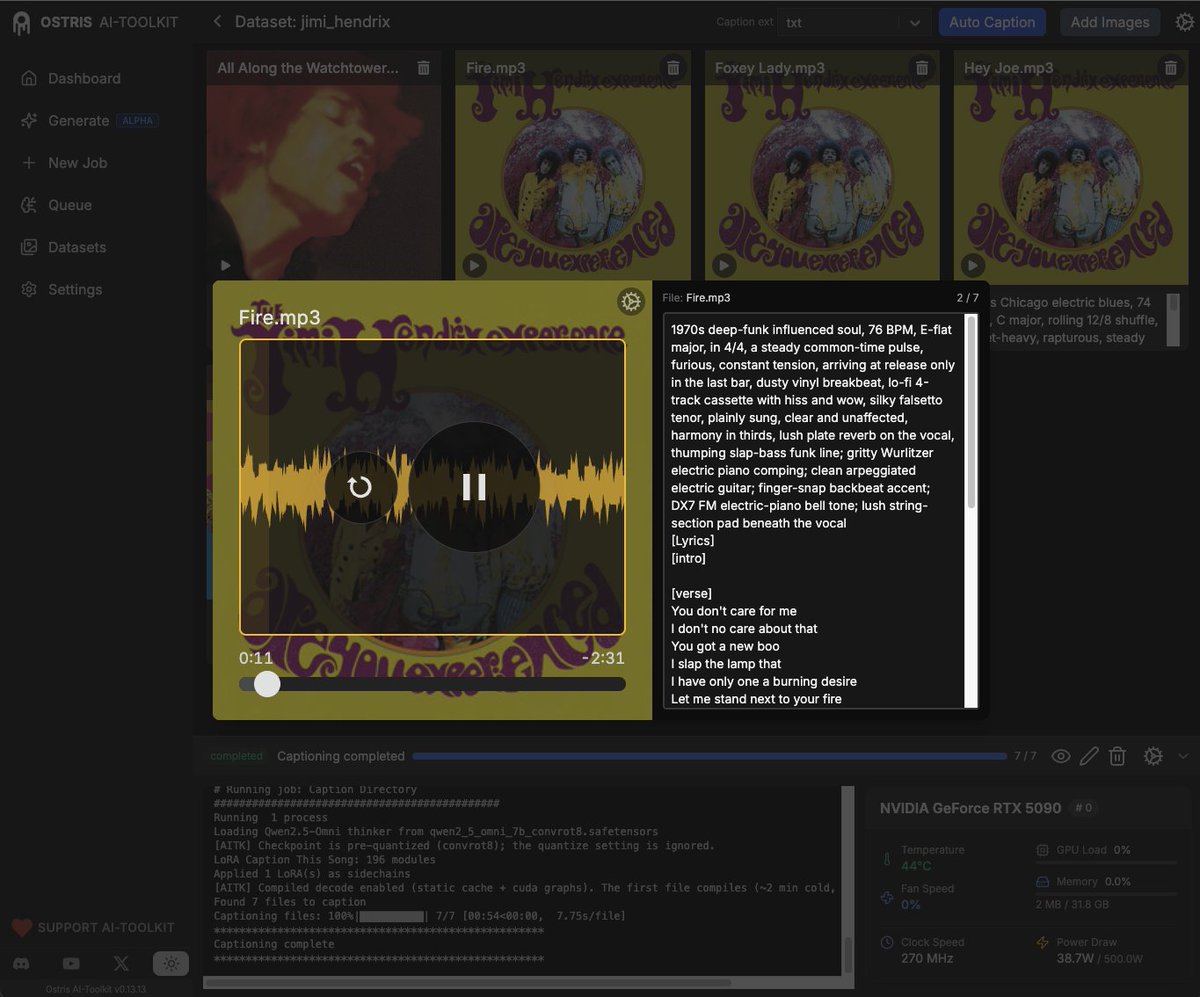
Task: Delete the captioning job with trash icon
Action: [x=1118, y=756]
